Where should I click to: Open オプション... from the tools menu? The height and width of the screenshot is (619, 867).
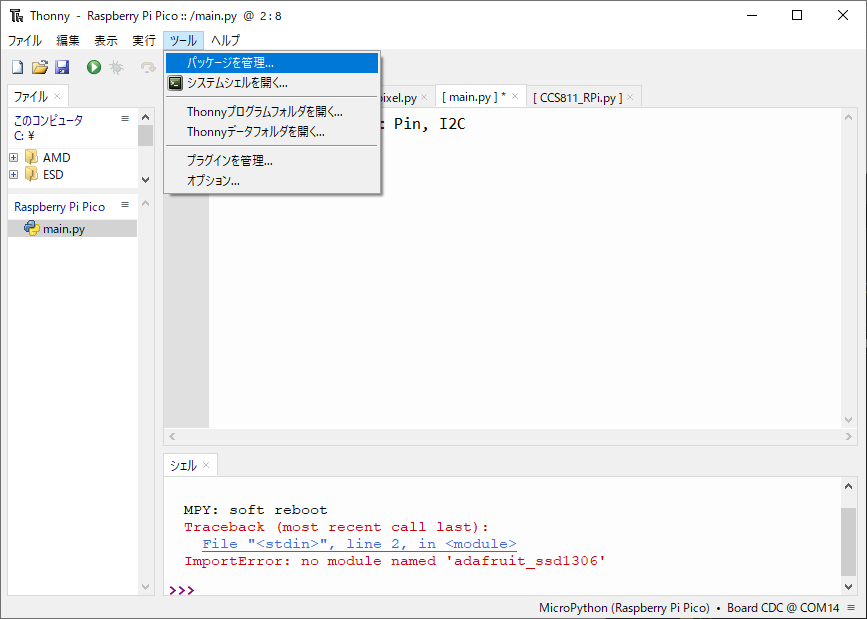[272, 180]
